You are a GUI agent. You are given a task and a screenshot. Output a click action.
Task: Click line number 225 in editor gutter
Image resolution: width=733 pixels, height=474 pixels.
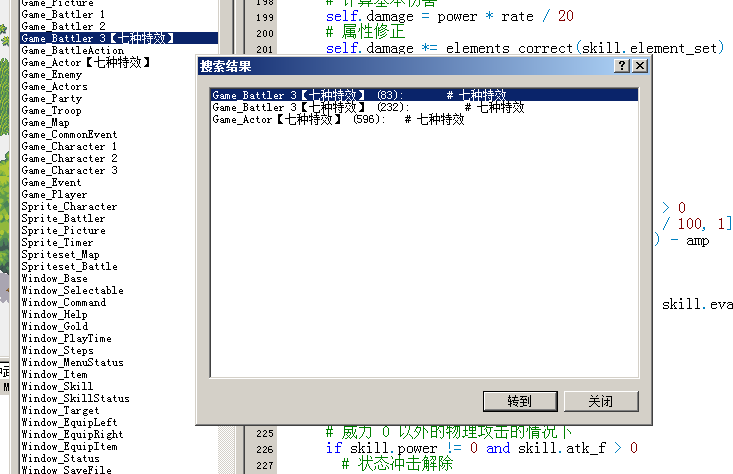[x=265, y=434]
